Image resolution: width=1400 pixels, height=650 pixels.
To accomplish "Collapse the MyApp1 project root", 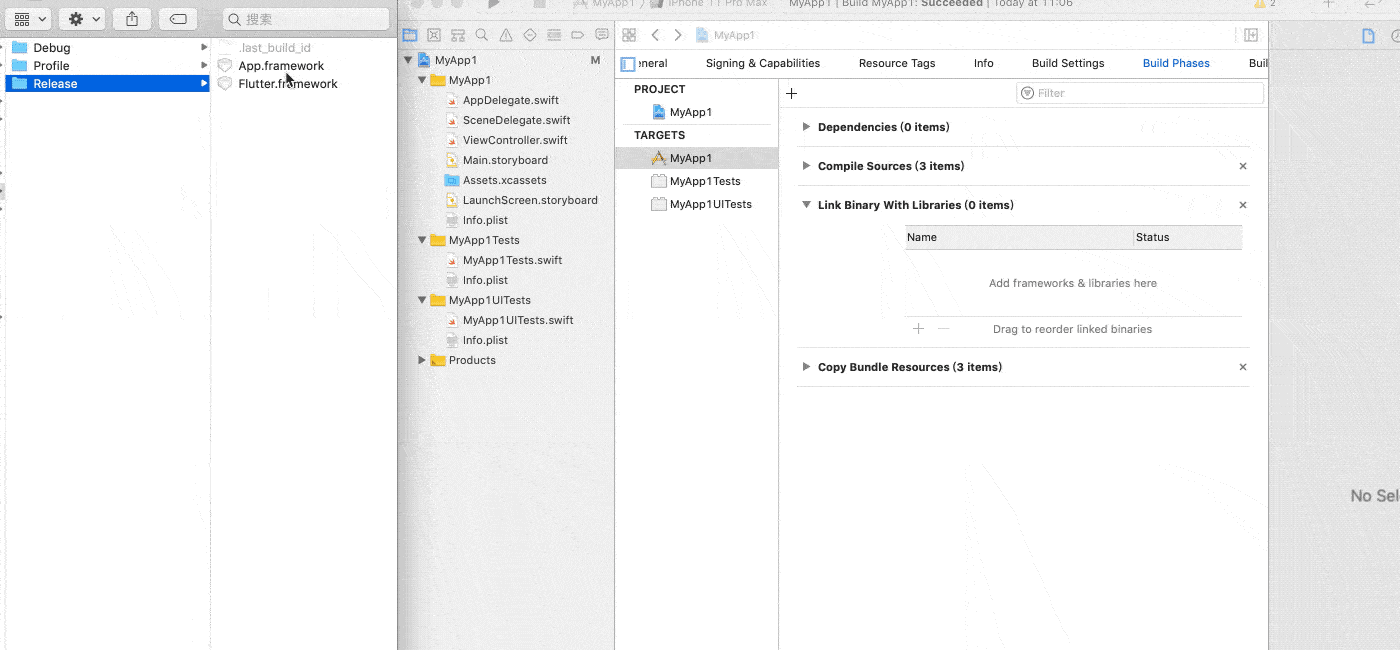I will tap(408, 60).
